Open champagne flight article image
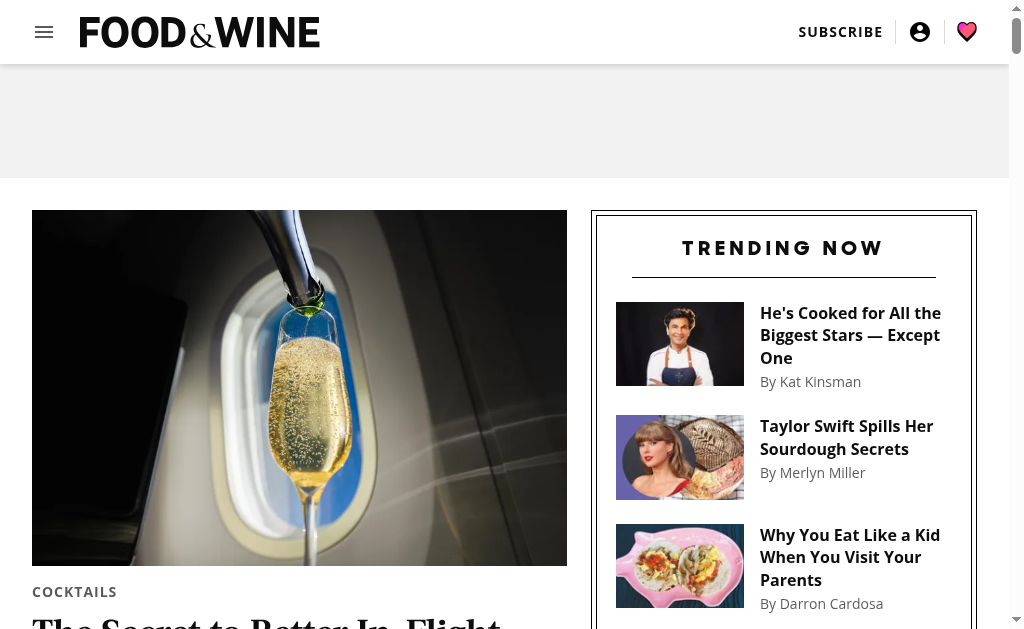 click(299, 388)
